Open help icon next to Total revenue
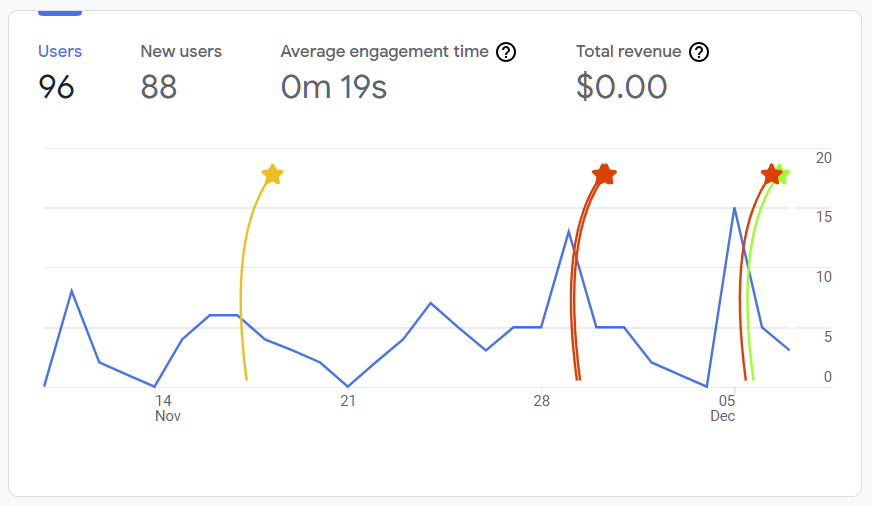The width and height of the screenshot is (872, 506). pos(698,52)
